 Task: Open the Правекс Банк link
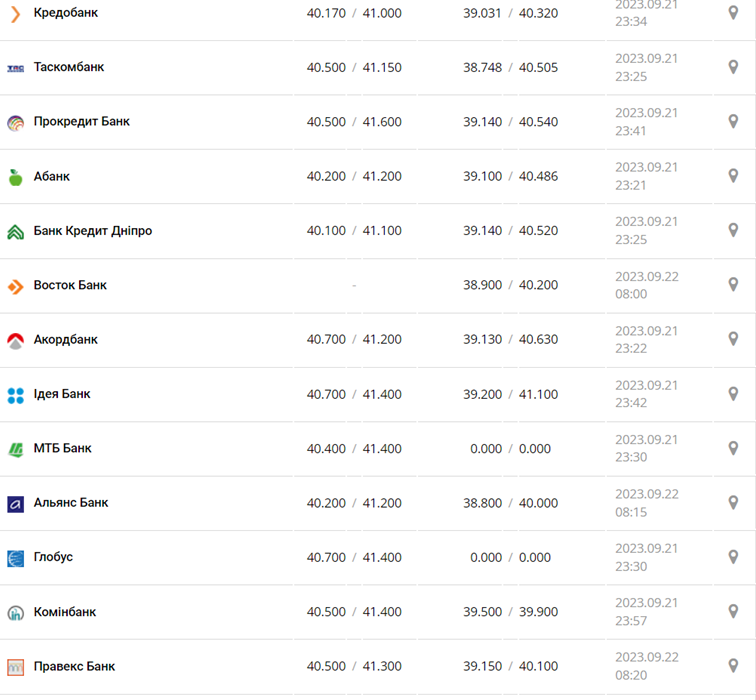pos(74,666)
